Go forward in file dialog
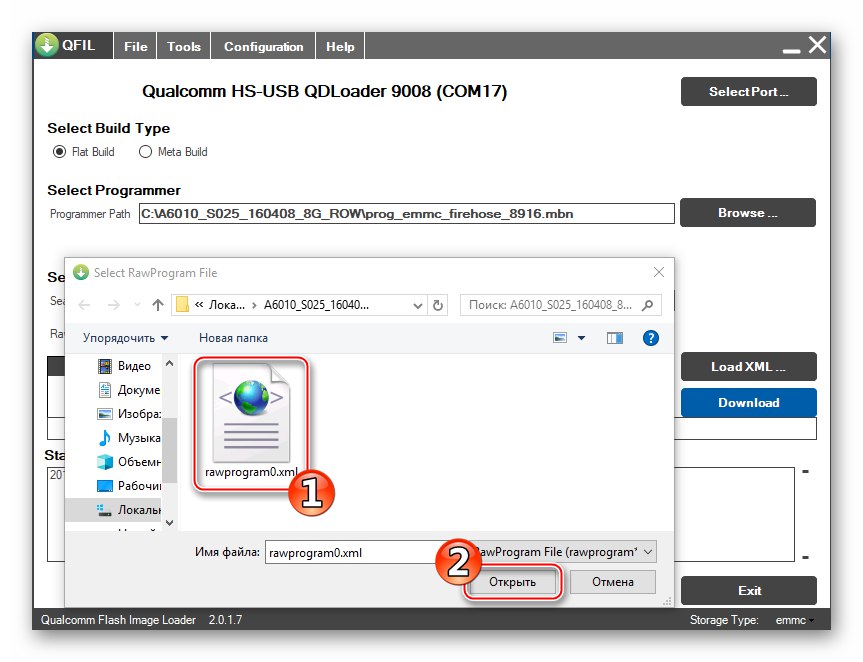Image resolution: width=863 pixels, height=662 pixels. click(113, 305)
